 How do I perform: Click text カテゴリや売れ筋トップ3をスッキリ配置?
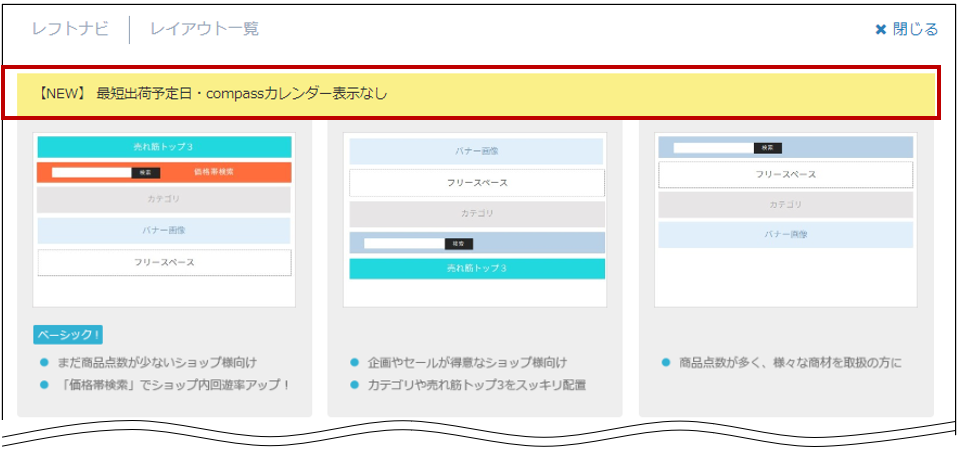click(x=476, y=385)
